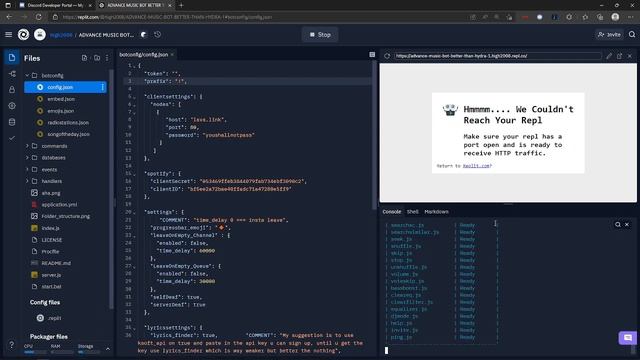Open the Unit tests checkmark sidebar icon
640x360 pixels.
point(12,138)
